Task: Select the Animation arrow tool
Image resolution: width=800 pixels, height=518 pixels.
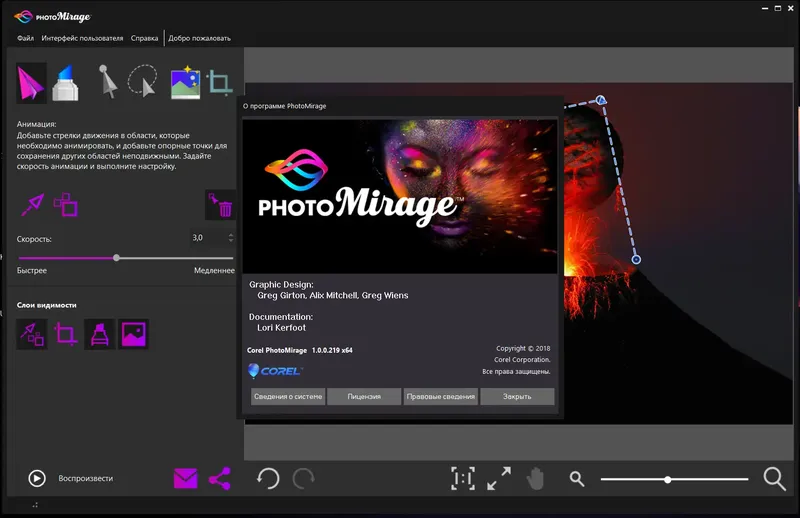Action: [x=31, y=83]
